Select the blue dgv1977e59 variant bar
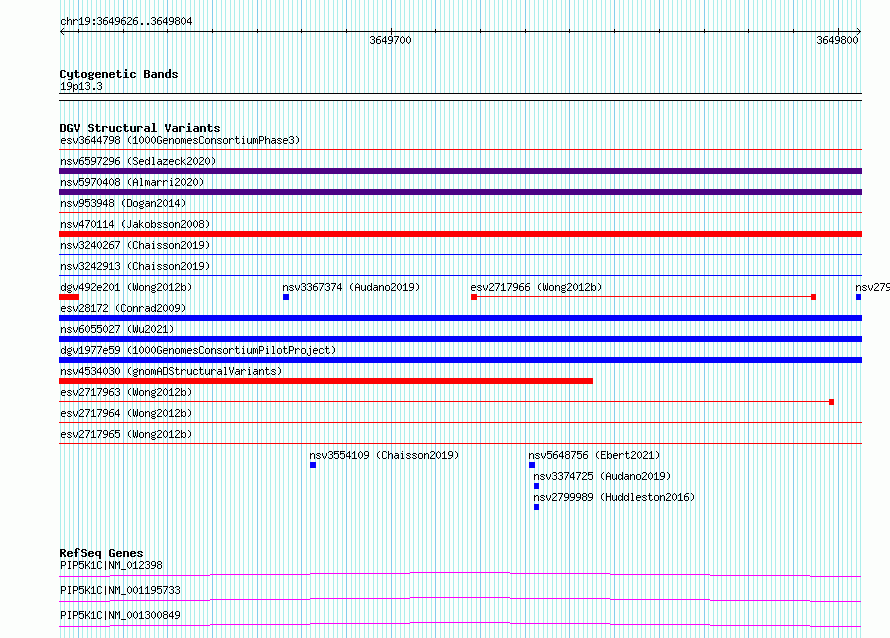 [460, 360]
